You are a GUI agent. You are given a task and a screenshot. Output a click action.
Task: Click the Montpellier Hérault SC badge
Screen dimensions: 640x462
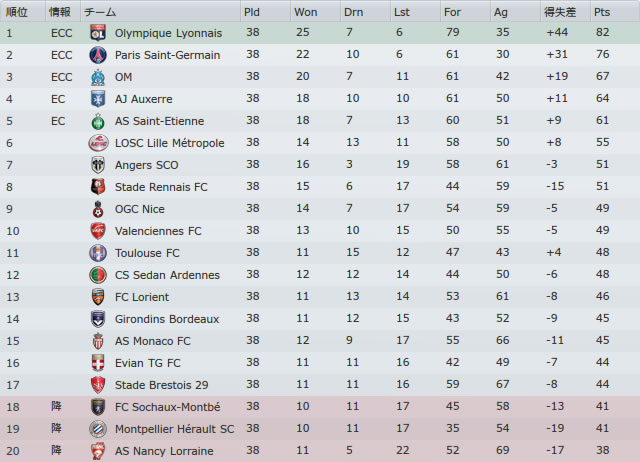click(x=98, y=429)
